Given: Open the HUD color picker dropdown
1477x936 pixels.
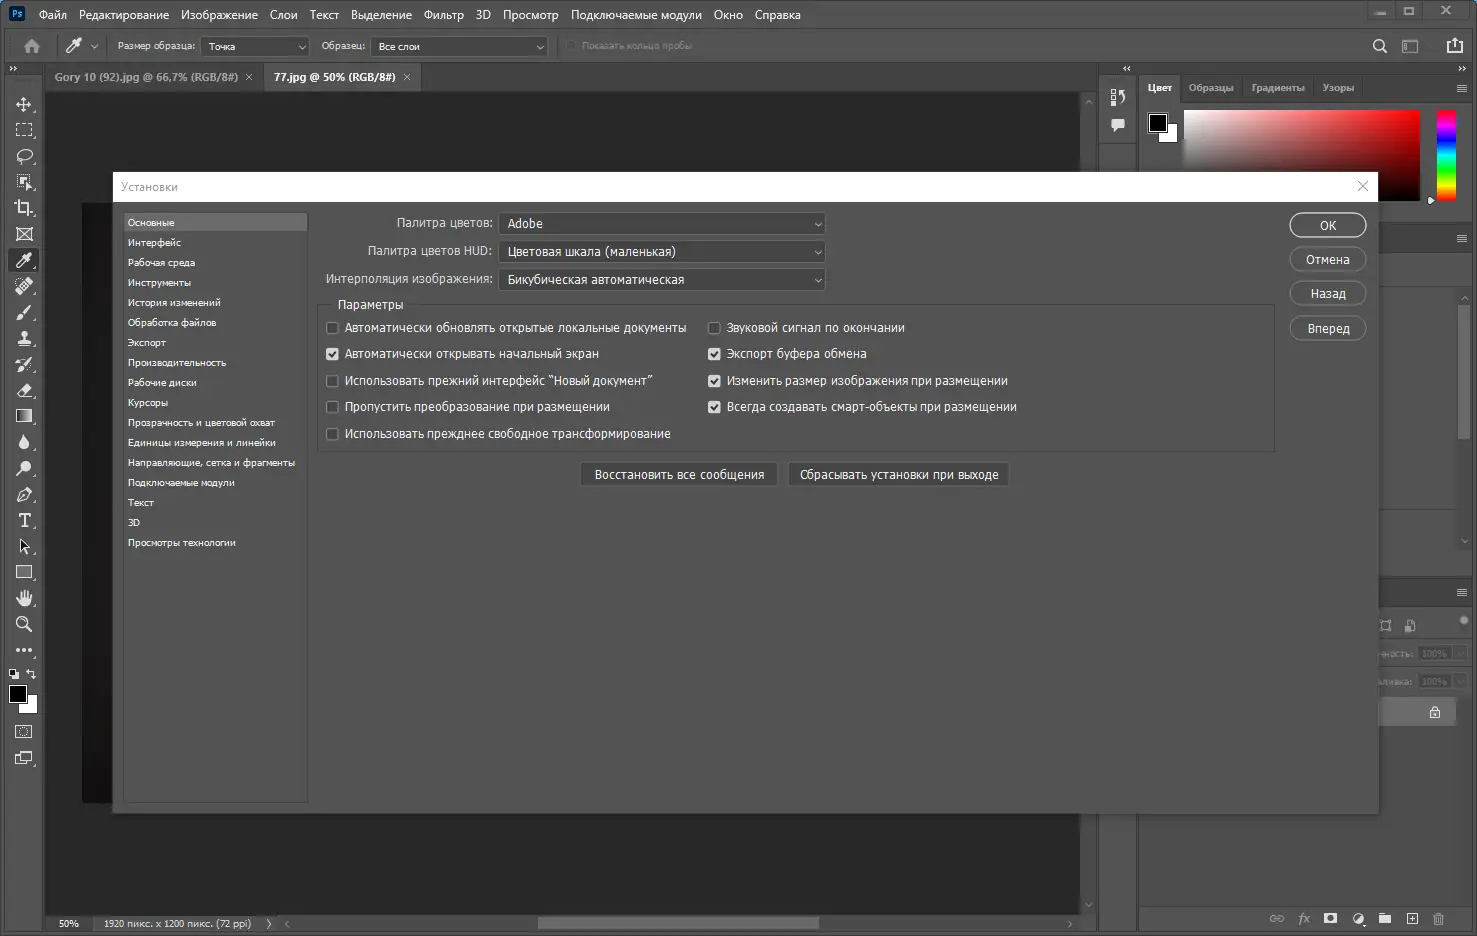Looking at the screenshot, I should click(x=662, y=252).
